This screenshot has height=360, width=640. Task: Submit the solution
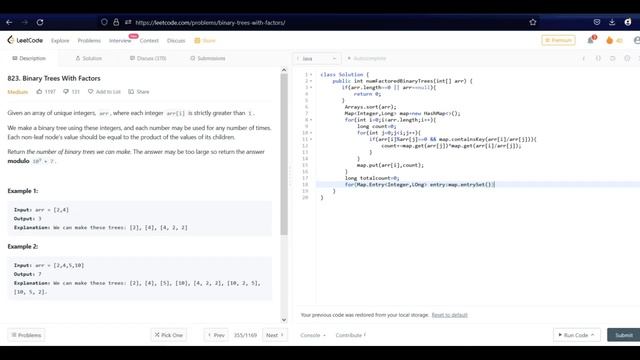click(x=624, y=335)
